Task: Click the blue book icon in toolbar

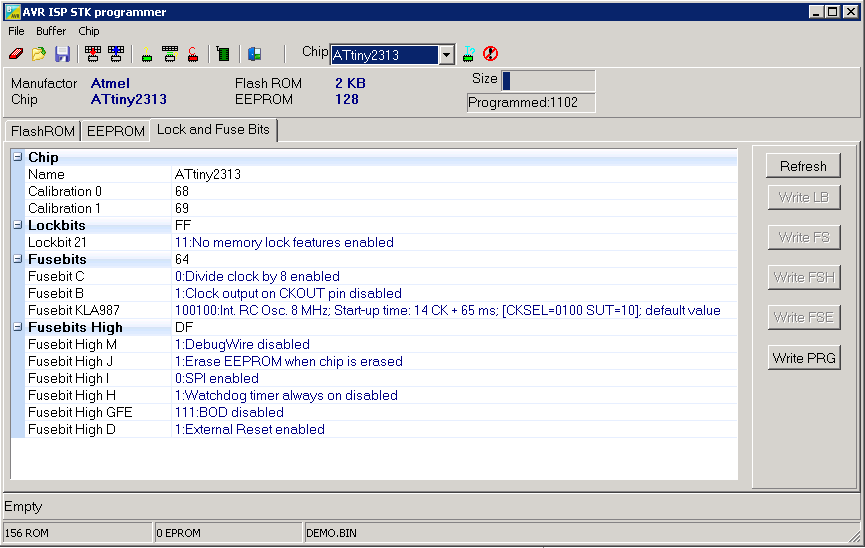Action: [254, 54]
